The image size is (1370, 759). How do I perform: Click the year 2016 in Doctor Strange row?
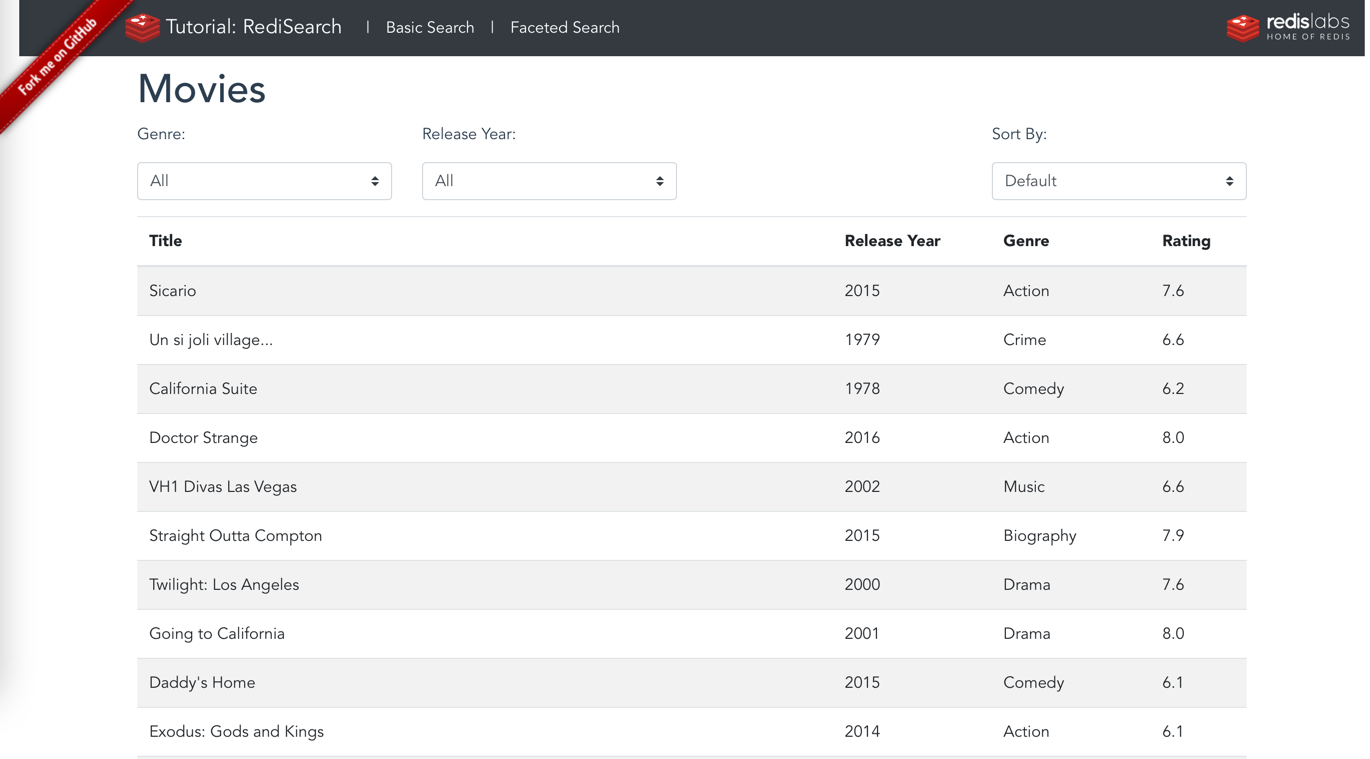point(862,438)
